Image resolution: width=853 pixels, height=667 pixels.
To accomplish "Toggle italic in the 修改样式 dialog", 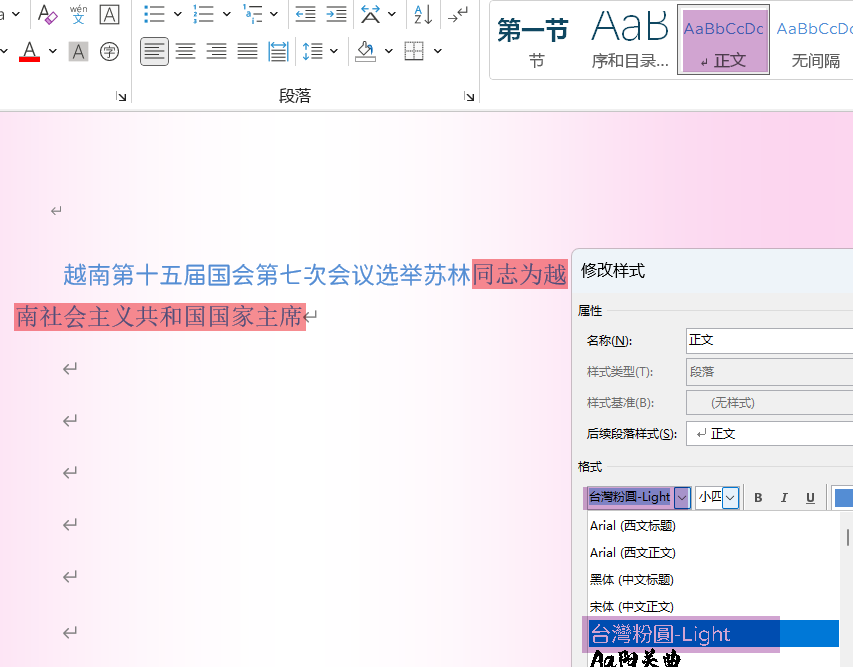I will click(784, 498).
